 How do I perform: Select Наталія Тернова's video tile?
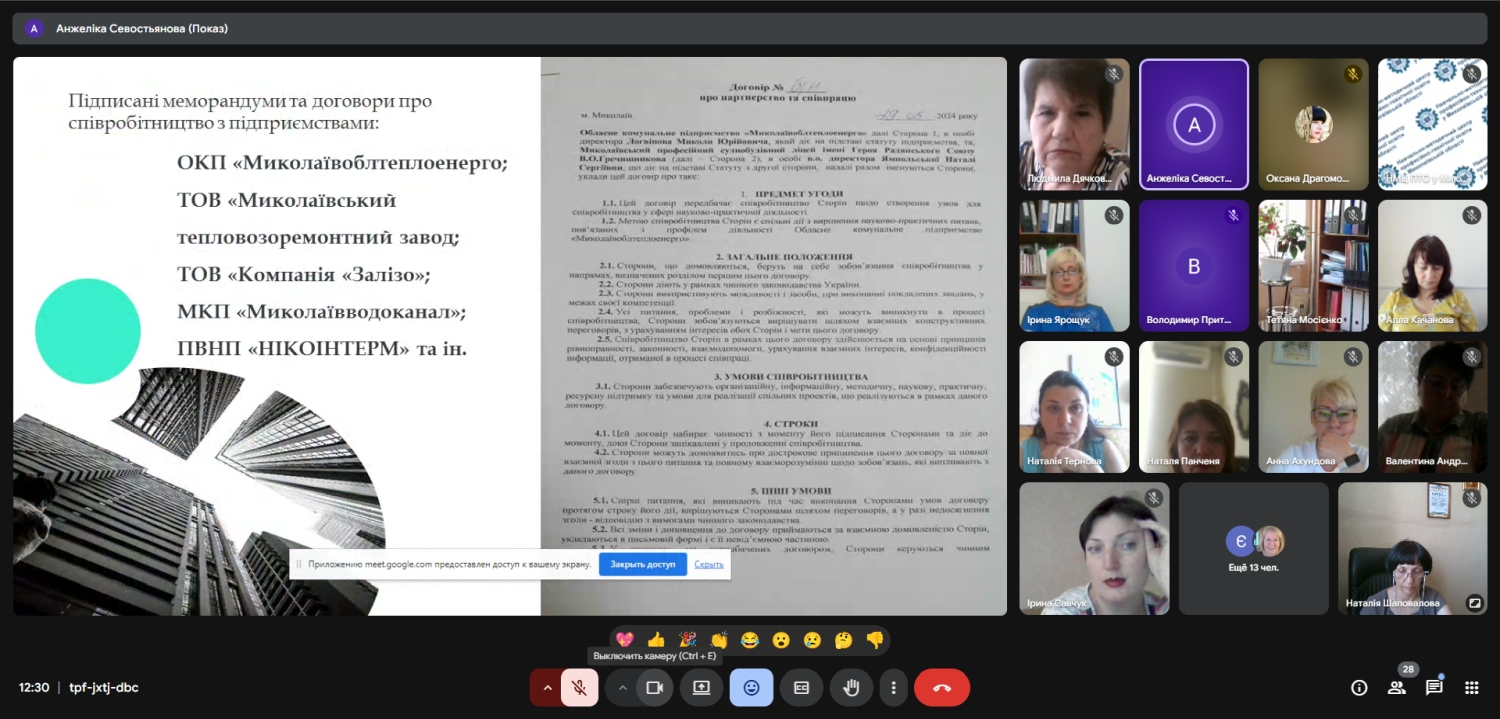click(1074, 407)
